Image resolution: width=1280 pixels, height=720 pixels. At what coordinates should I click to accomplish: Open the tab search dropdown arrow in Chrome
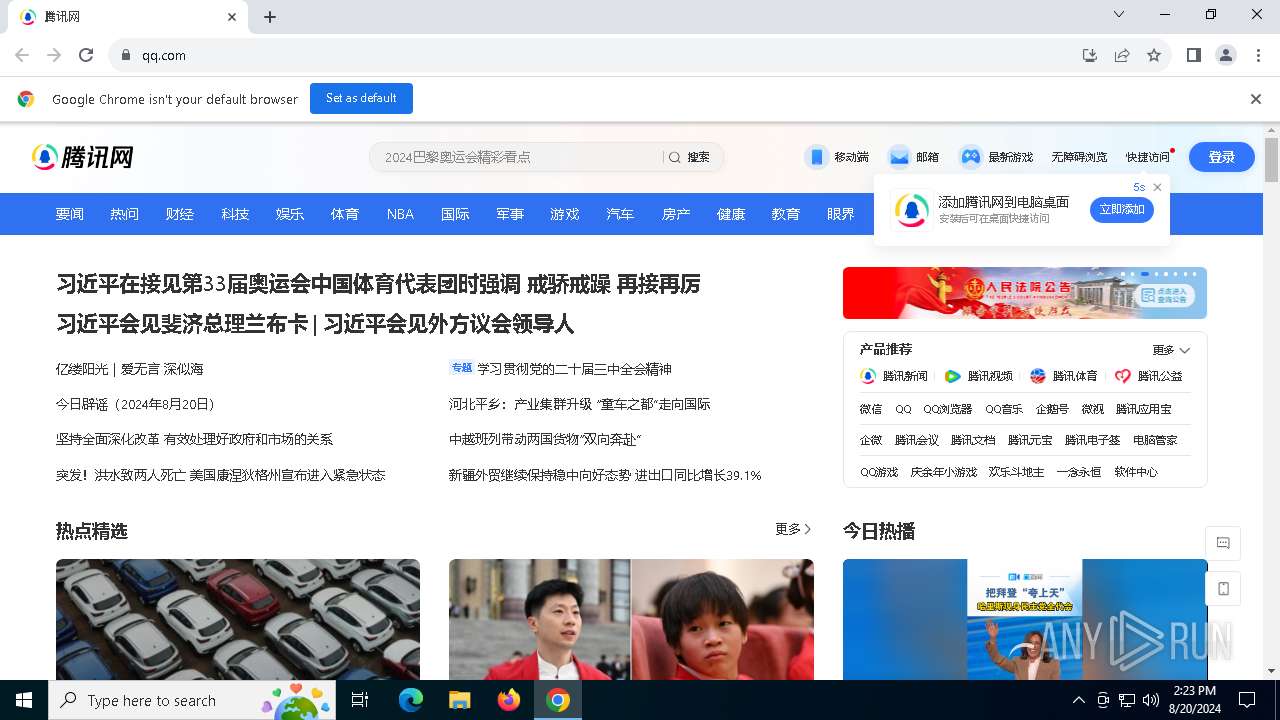point(1119,14)
